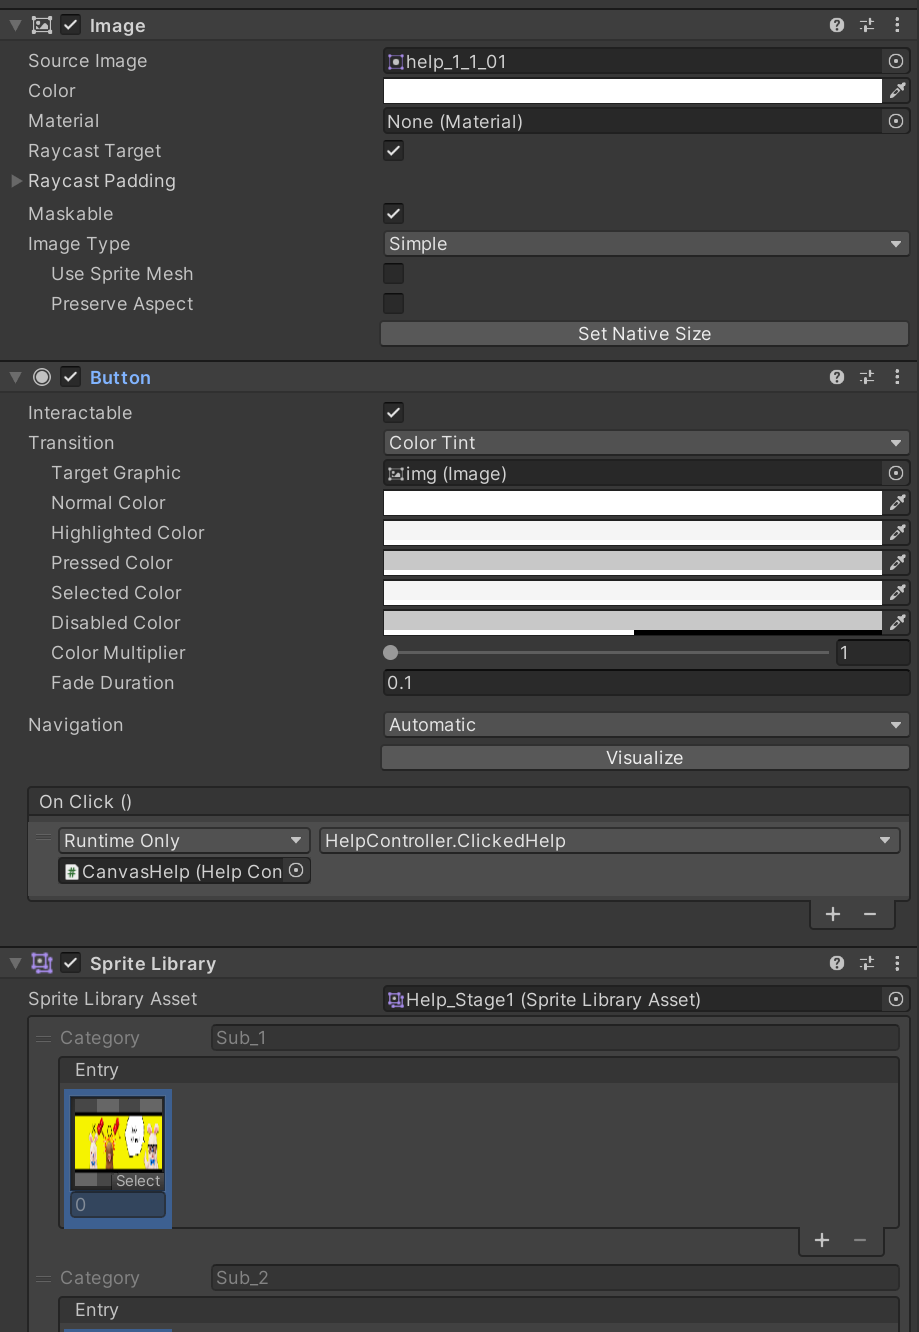Open the Runtime Only event mode dropdown
Image resolution: width=919 pixels, height=1332 pixels.
pyautogui.click(x=183, y=840)
